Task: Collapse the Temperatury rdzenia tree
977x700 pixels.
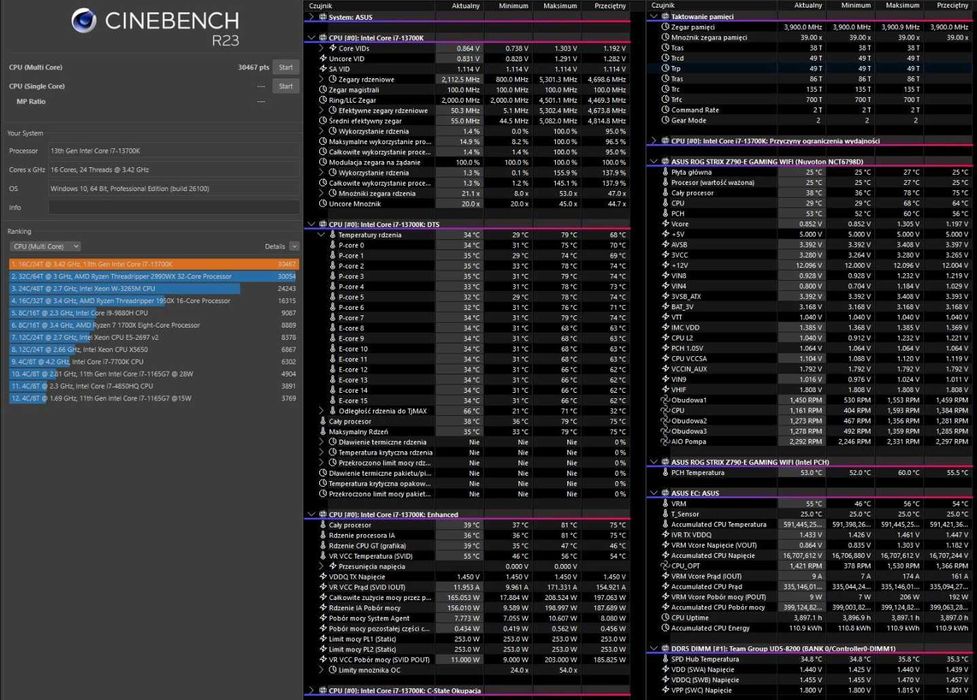Action: [322, 235]
